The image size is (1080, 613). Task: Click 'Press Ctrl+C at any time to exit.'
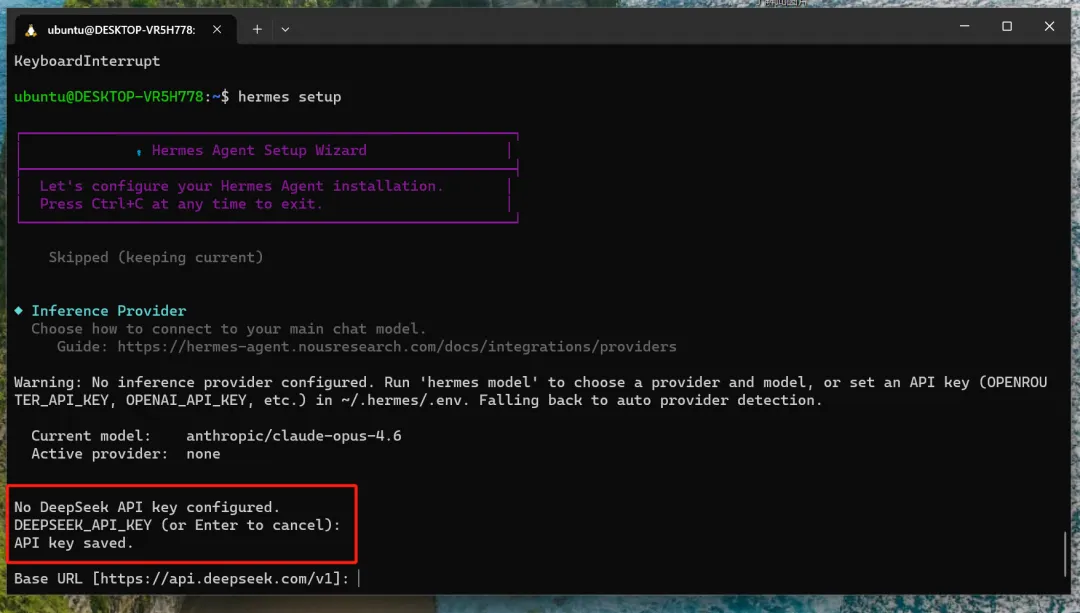coord(181,204)
